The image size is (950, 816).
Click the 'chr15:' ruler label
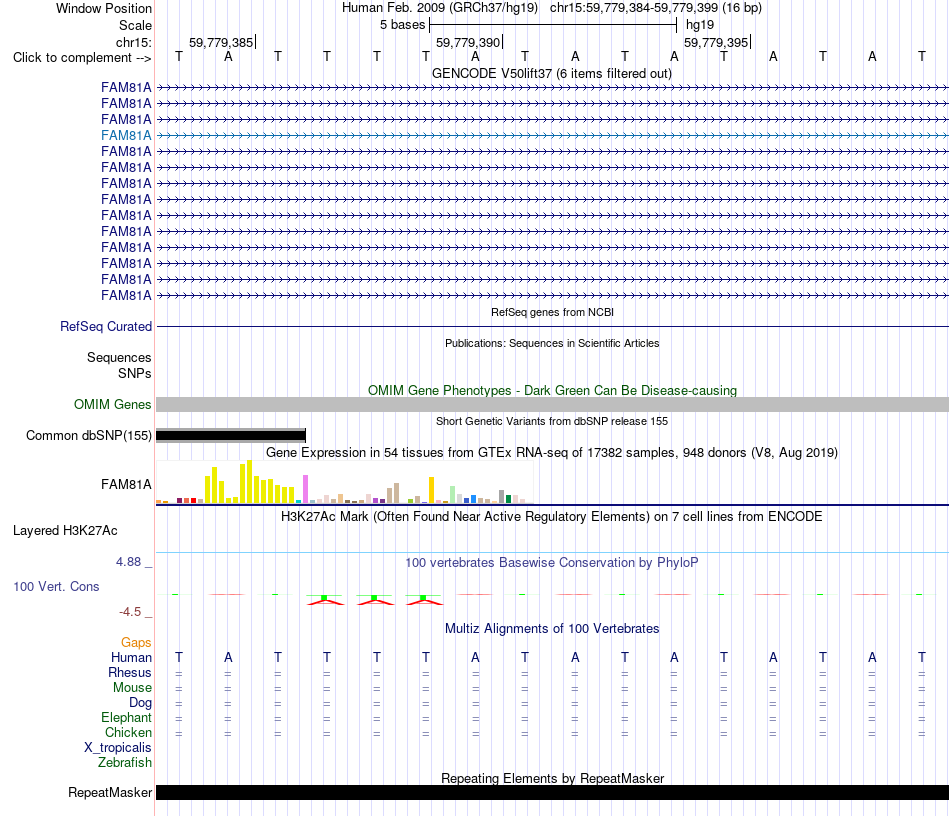click(133, 42)
